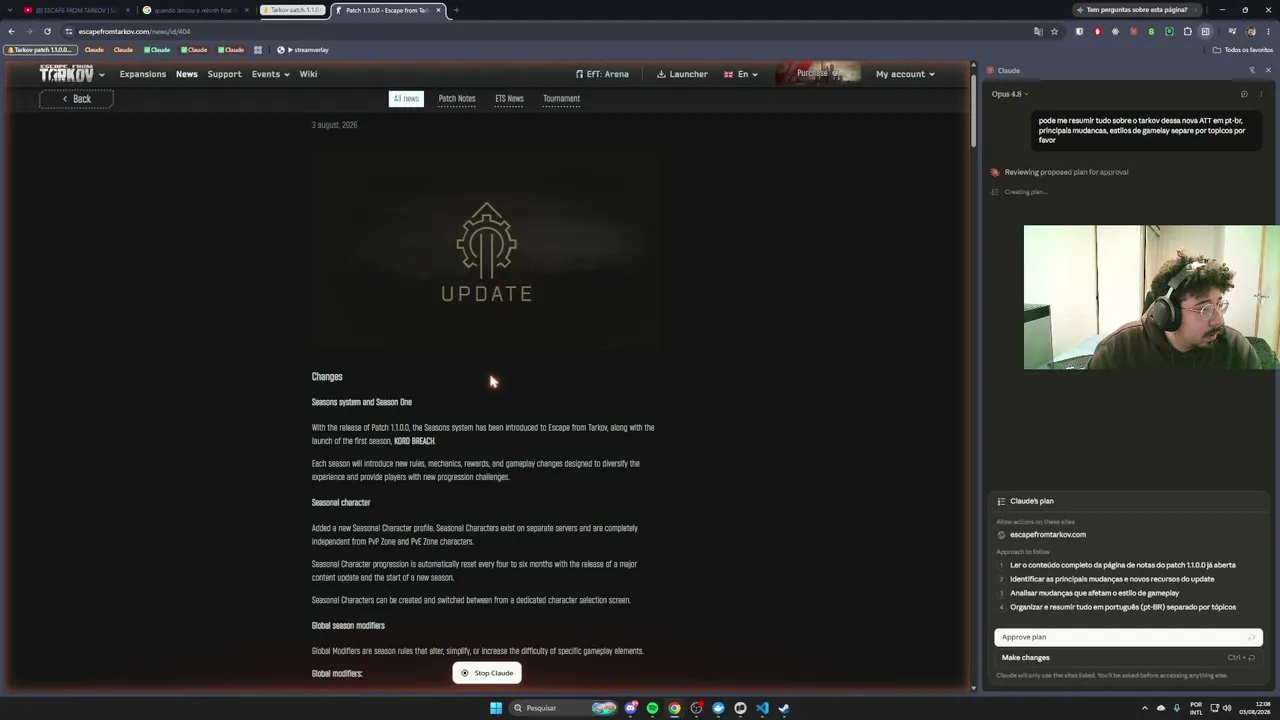The height and width of the screenshot is (720, 1280).
Task: Click the green S extension icon
Action: click(1151, 31)
